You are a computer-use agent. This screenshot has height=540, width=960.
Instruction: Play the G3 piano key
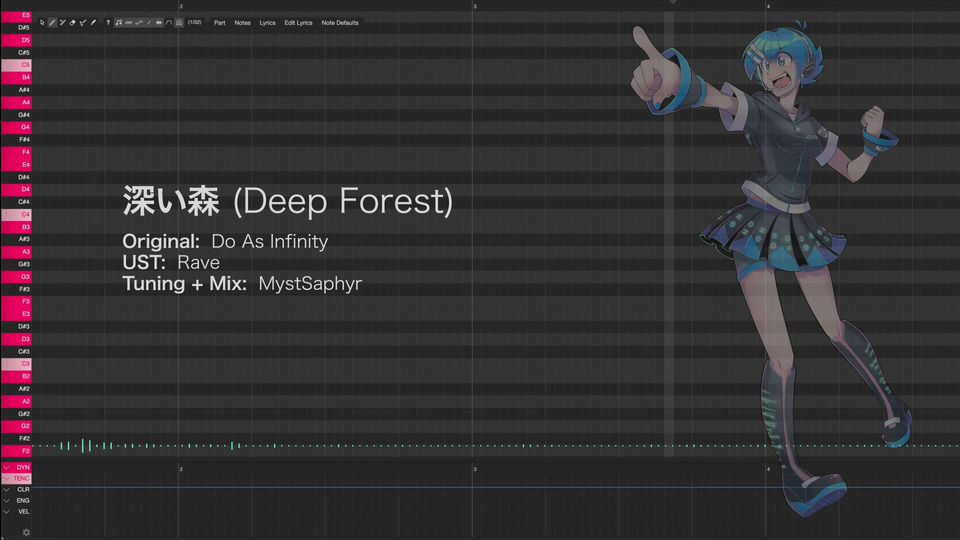pos(16,277)
